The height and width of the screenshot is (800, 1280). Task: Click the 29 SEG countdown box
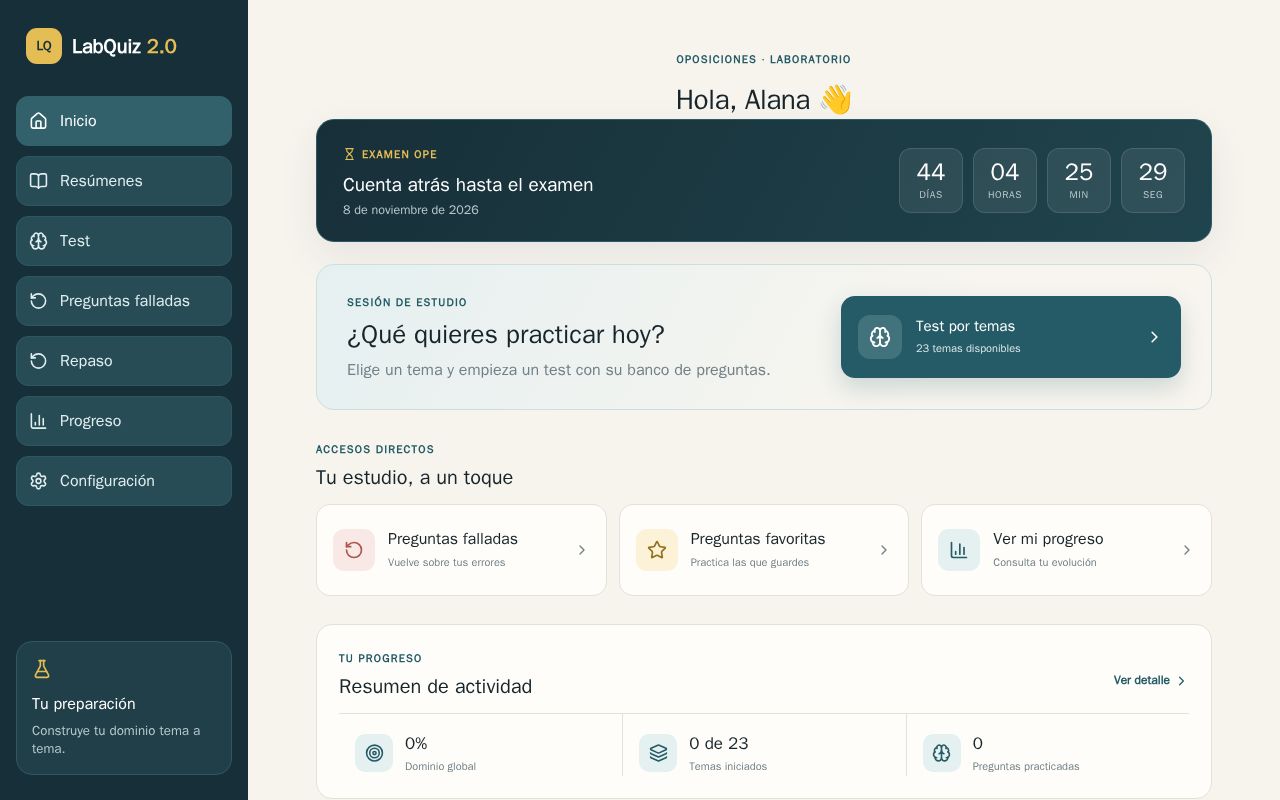point(1153,181)
